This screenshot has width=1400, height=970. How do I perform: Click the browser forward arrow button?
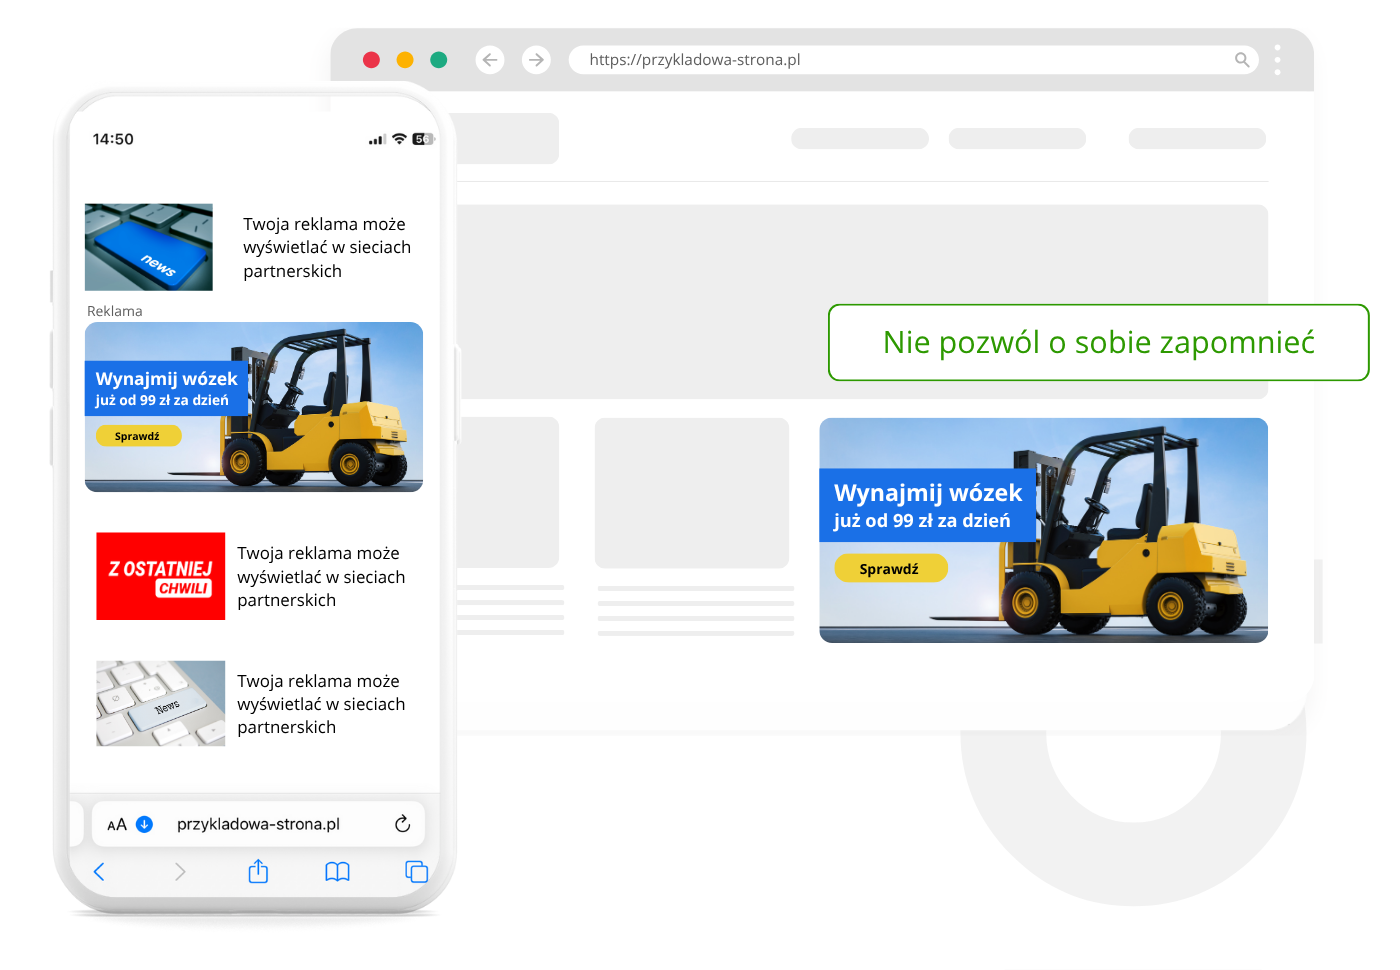coord(536,60)
